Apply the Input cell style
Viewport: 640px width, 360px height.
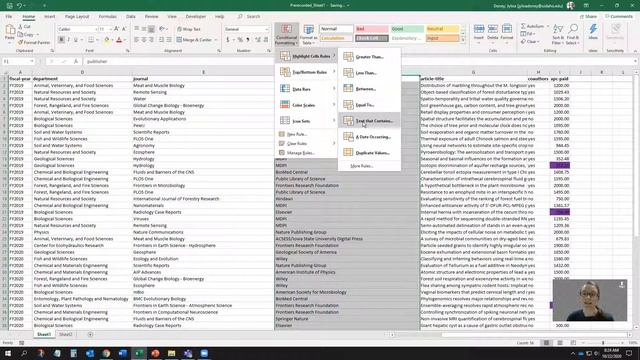point(442,38)
